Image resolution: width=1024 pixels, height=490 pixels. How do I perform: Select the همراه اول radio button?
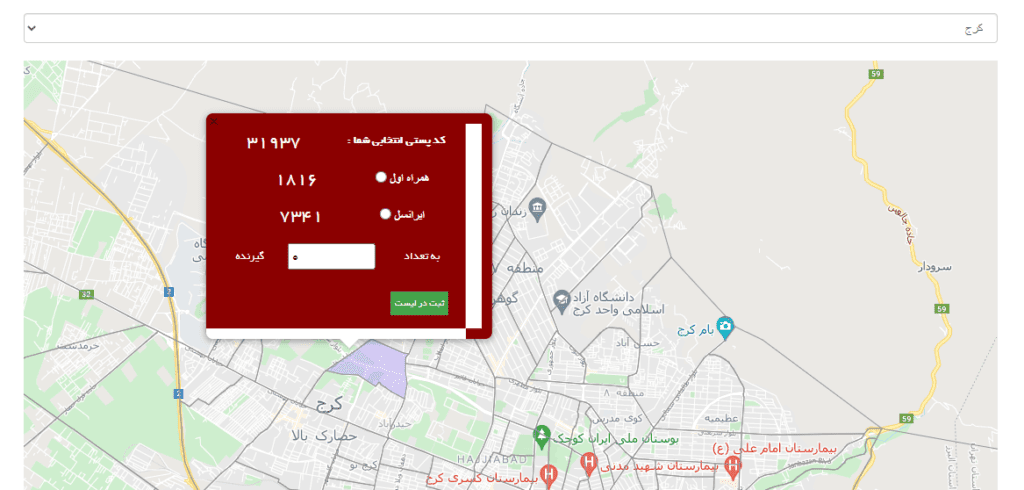tap(381, 177)
